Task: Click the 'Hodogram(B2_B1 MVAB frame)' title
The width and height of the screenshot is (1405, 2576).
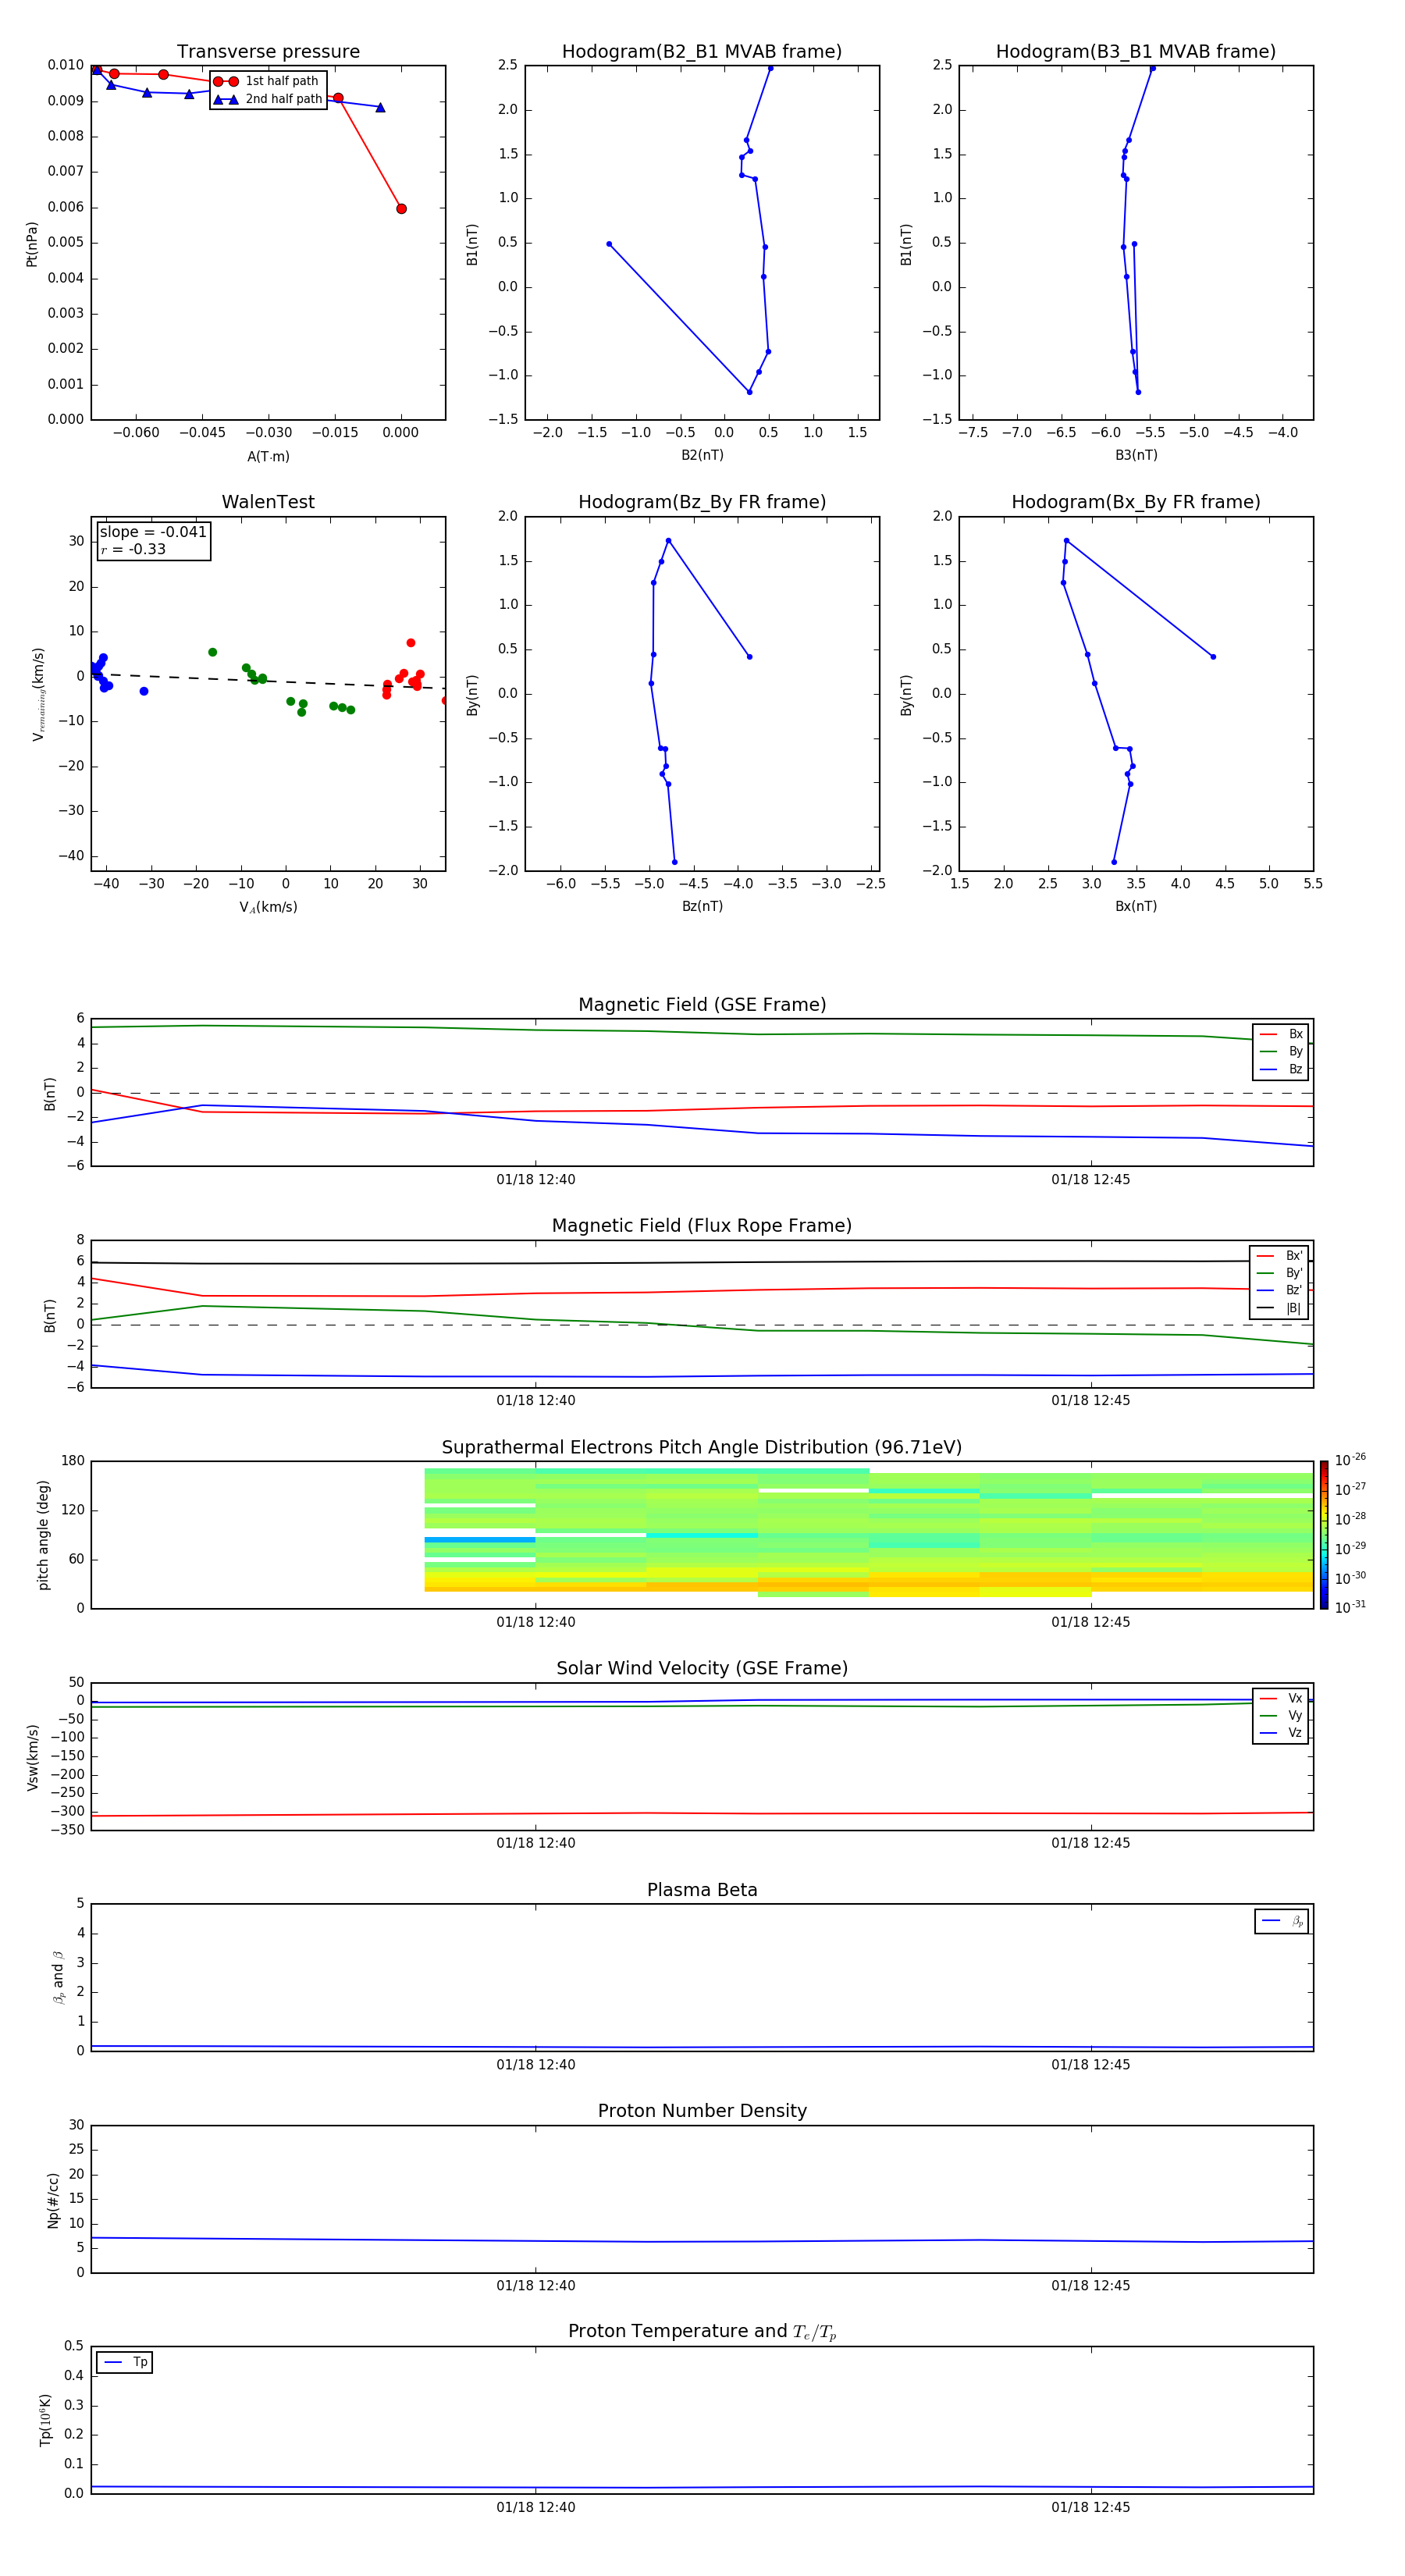Action: point(702,52)
